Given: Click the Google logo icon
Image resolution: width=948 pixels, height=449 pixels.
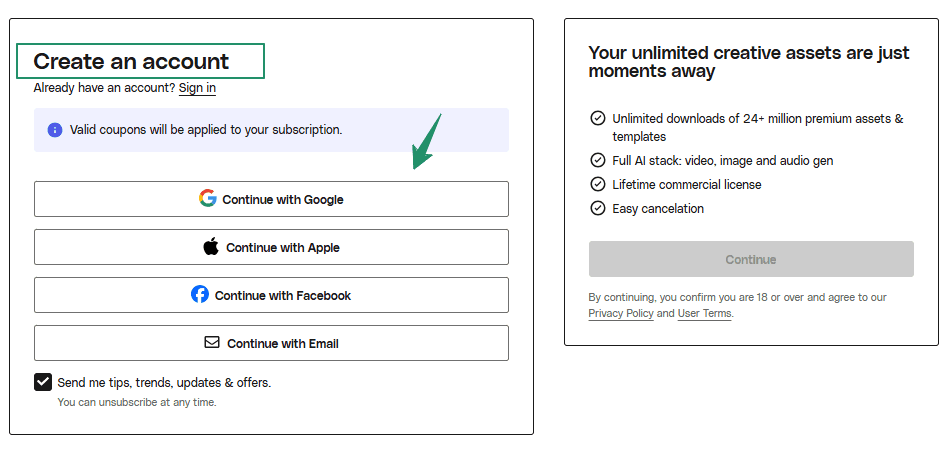Looking at the screenshot, I should click(x=208, y=198).
